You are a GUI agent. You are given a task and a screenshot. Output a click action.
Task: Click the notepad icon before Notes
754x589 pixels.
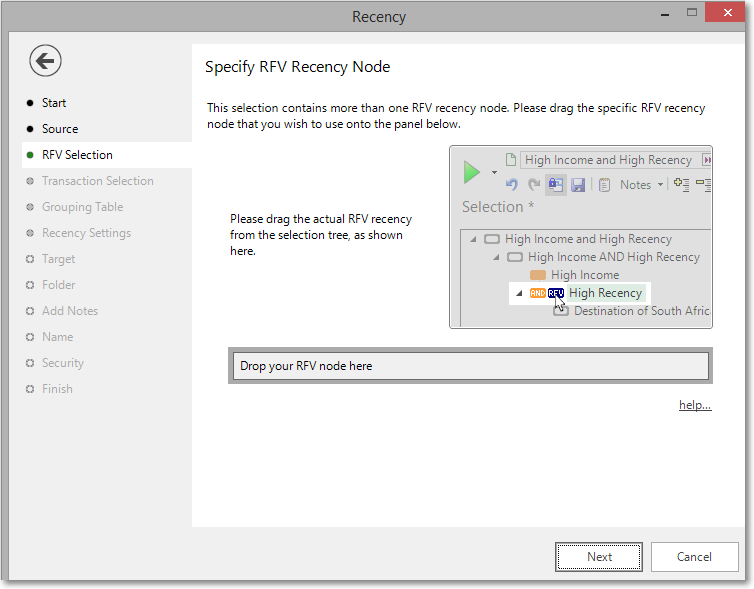604,185
